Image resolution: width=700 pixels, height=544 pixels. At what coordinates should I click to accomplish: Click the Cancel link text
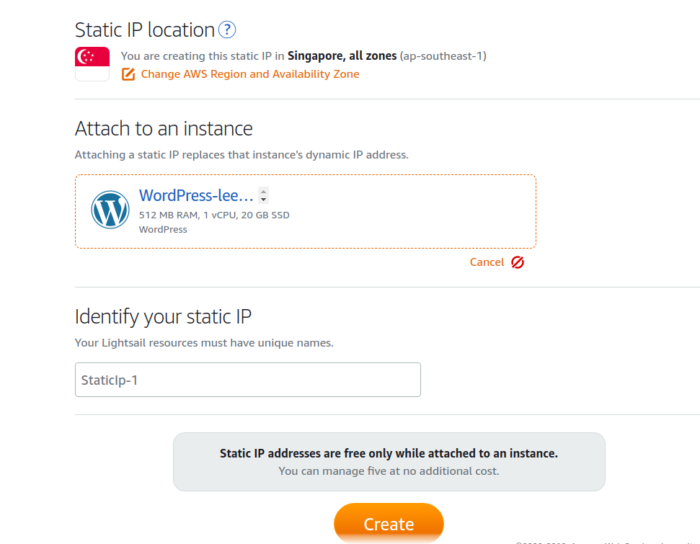tap(487, 262)
